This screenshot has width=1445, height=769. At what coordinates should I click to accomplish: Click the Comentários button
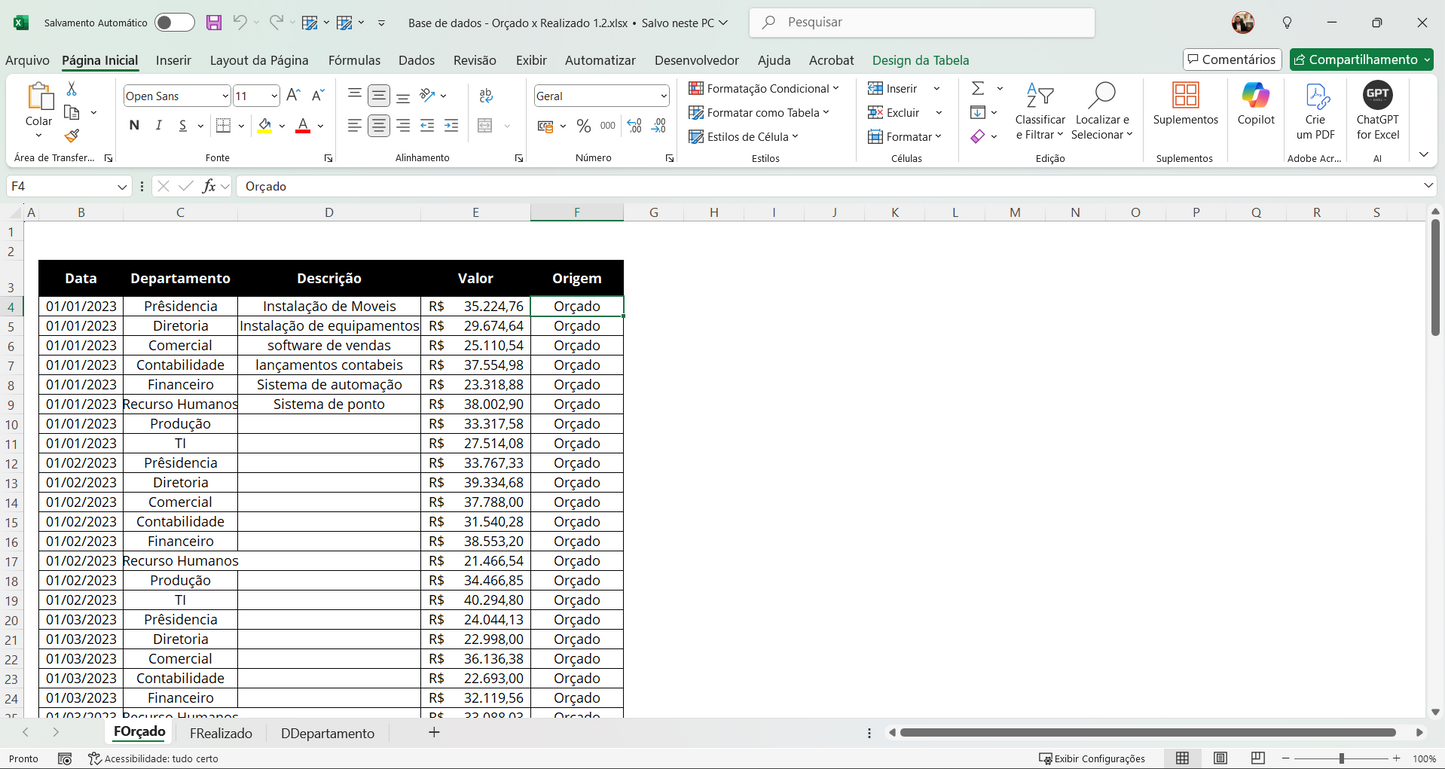1232,59
